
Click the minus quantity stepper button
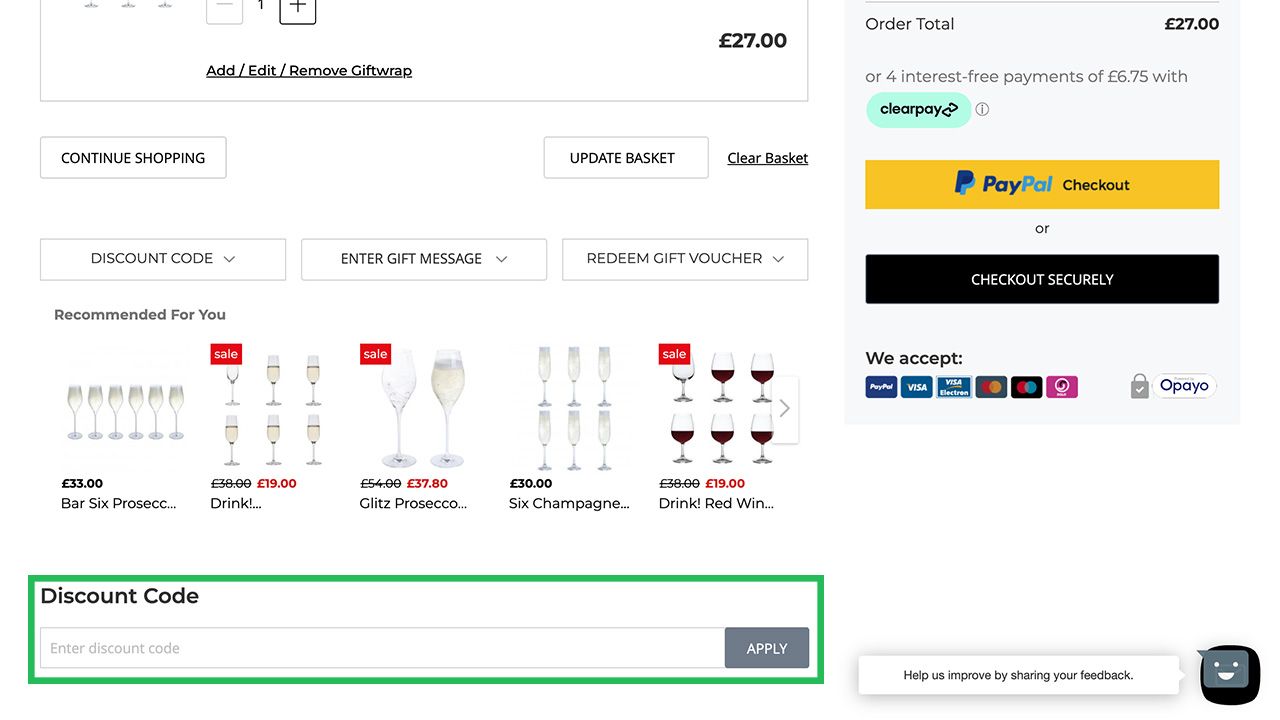click(224, 7)
